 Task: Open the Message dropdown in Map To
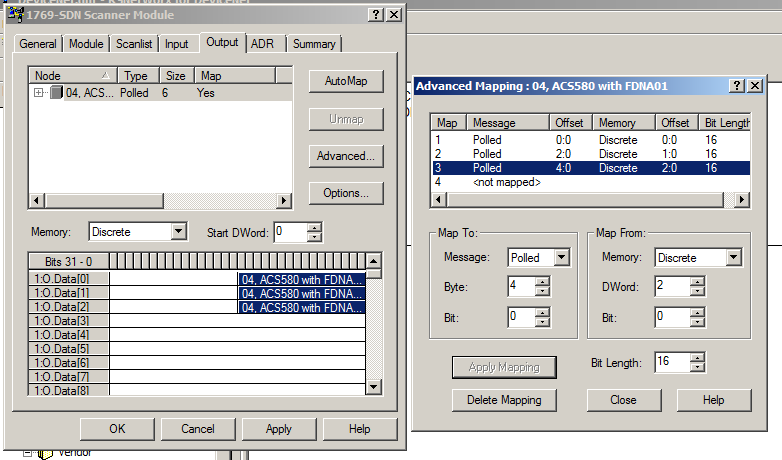click(x=561, y=258)
